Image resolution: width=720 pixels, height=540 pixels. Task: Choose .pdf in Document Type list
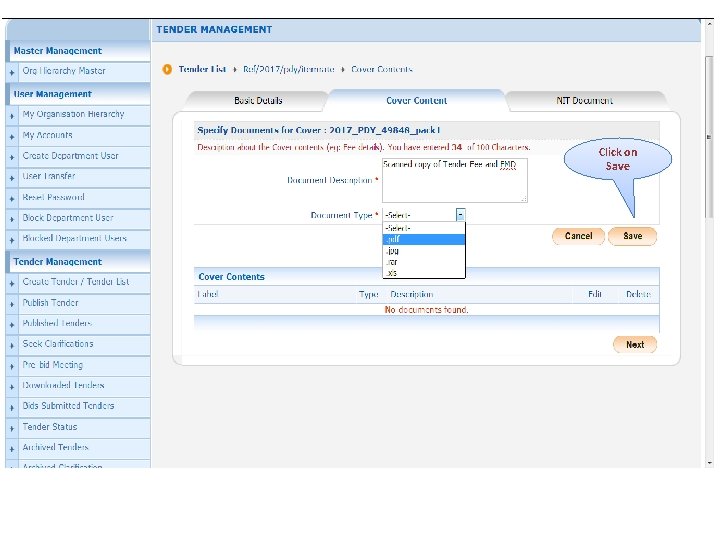(423, 239)
